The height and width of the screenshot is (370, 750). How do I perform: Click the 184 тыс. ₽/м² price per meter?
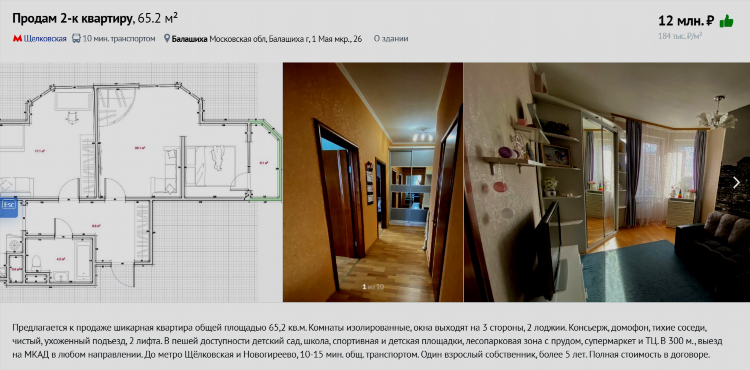point(680,36)
